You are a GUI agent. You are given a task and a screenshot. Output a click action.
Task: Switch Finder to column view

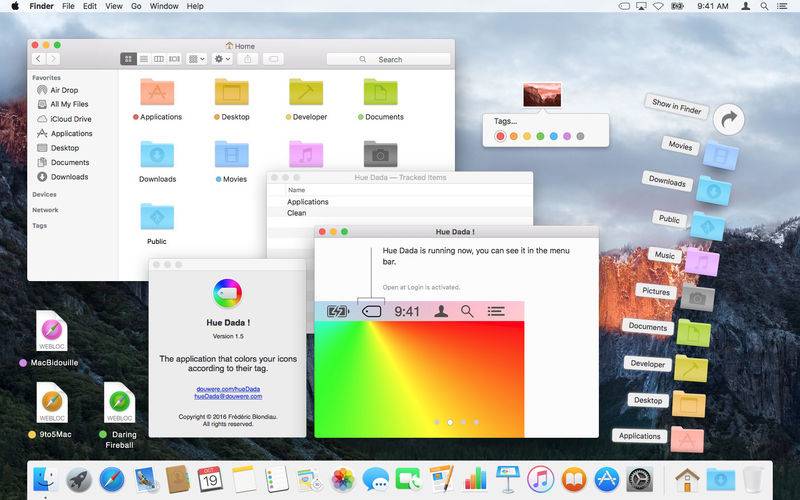(x=159, y=59)
